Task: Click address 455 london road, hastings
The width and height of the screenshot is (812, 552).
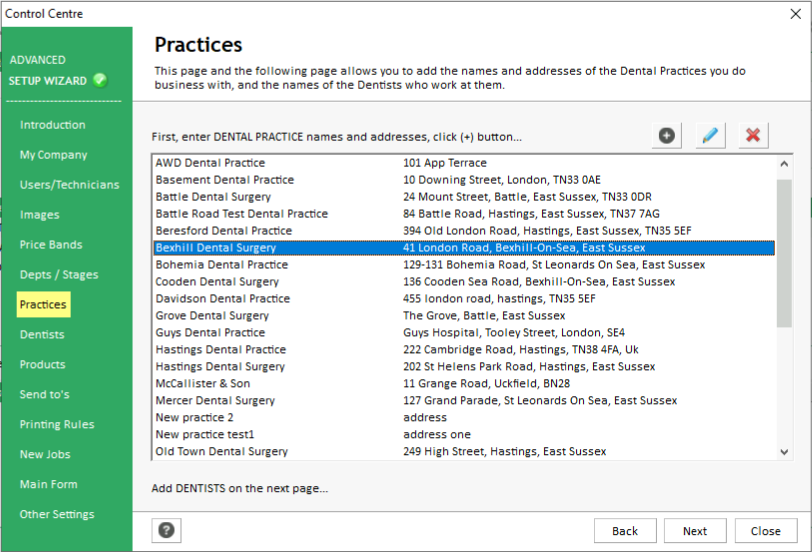Action: pos(499,299)
